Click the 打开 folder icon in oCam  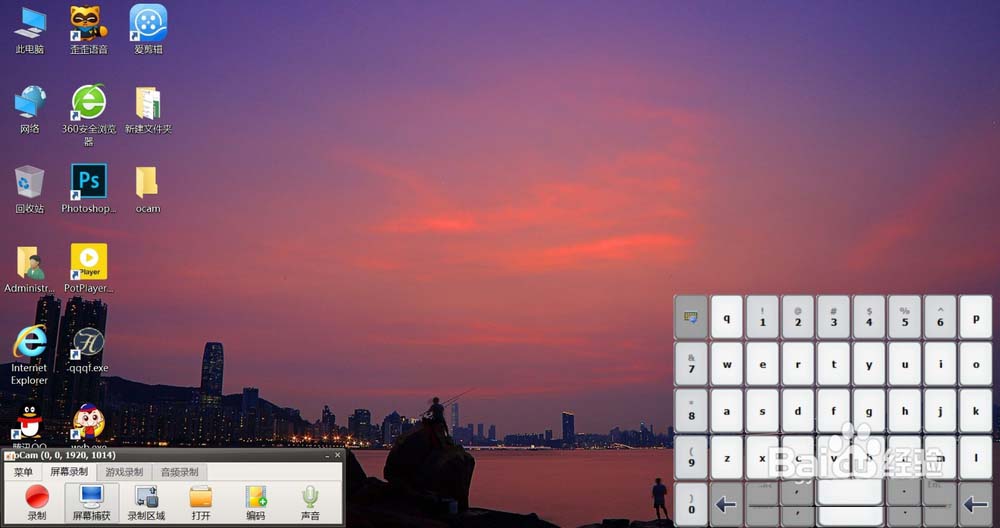201,502
